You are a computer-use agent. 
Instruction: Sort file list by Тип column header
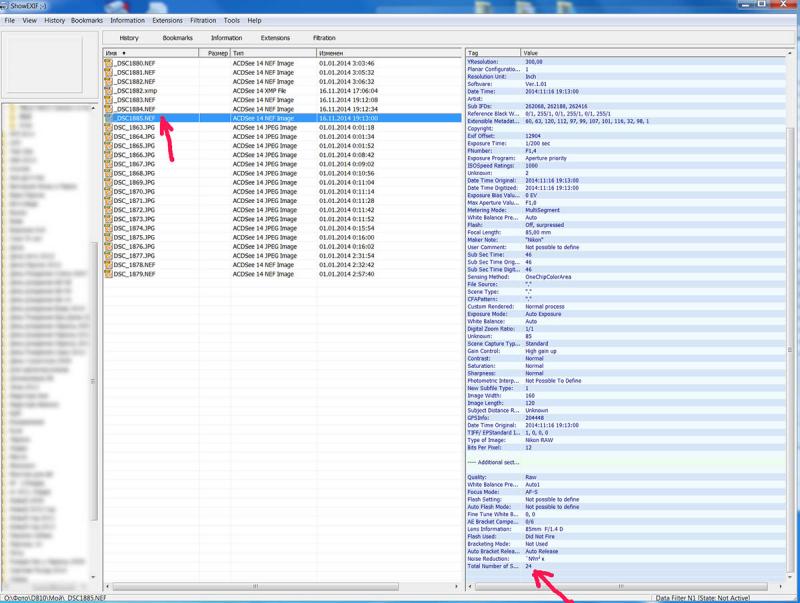(273, 53)
